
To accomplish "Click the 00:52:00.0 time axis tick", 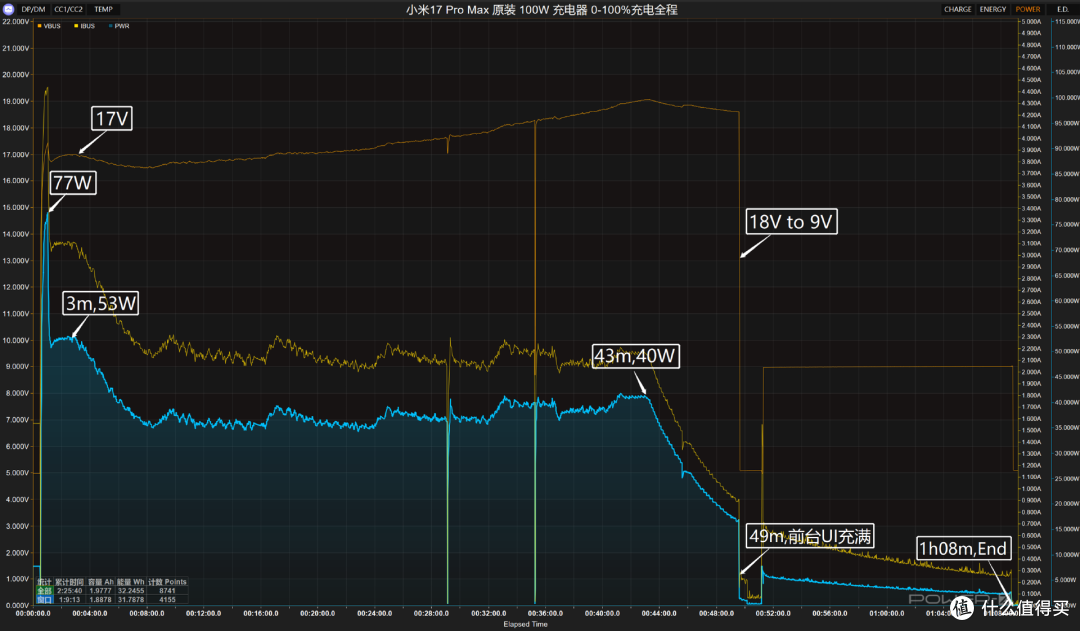I will click(773, 613).
